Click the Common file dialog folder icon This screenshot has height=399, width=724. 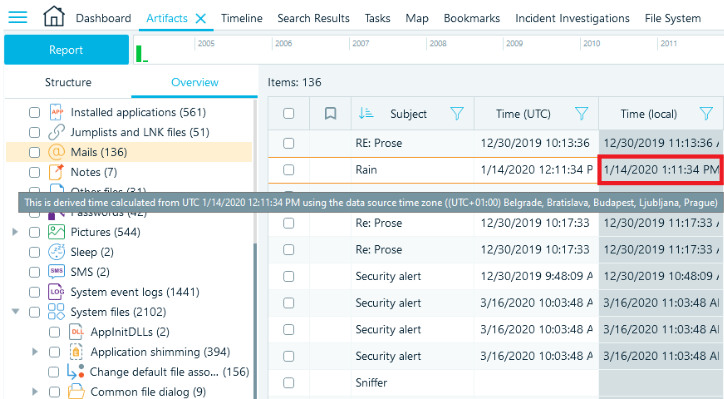point(76,392)
